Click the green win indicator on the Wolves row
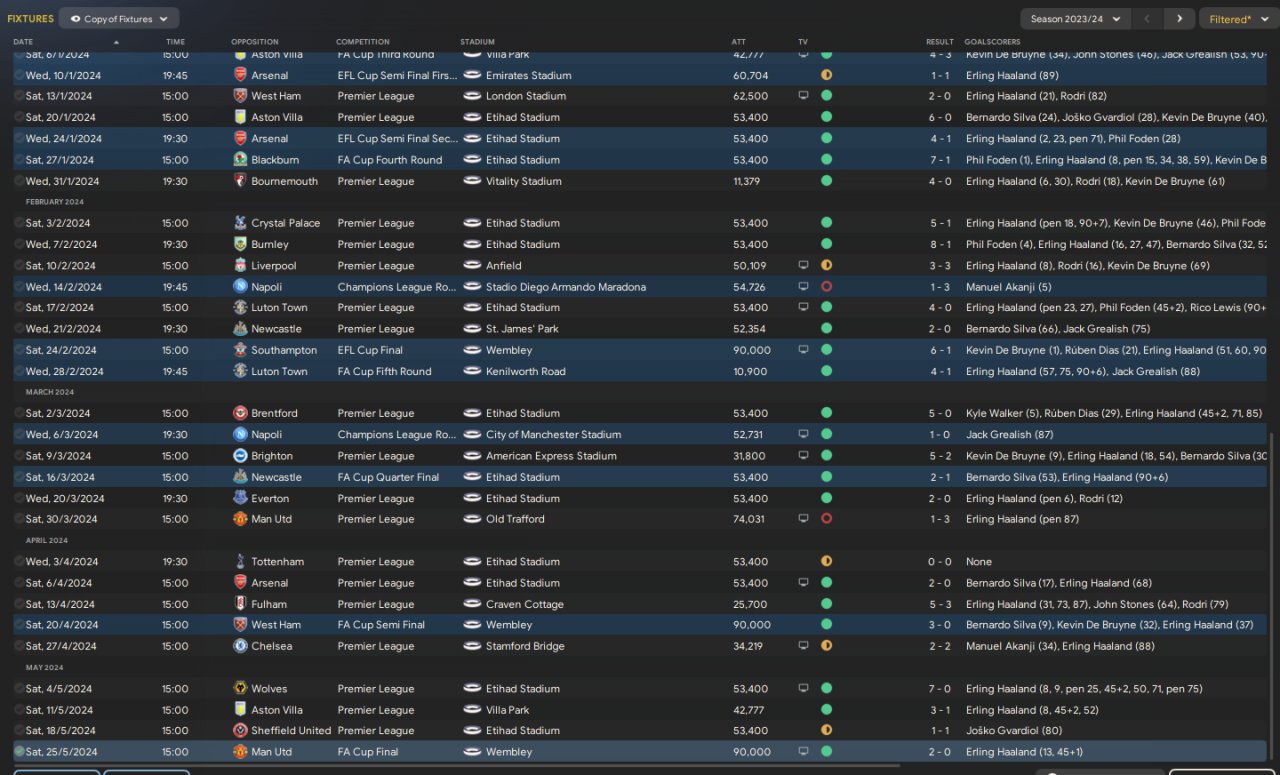The width and height of the screenshot is (1280, 775). pos(826,689)
